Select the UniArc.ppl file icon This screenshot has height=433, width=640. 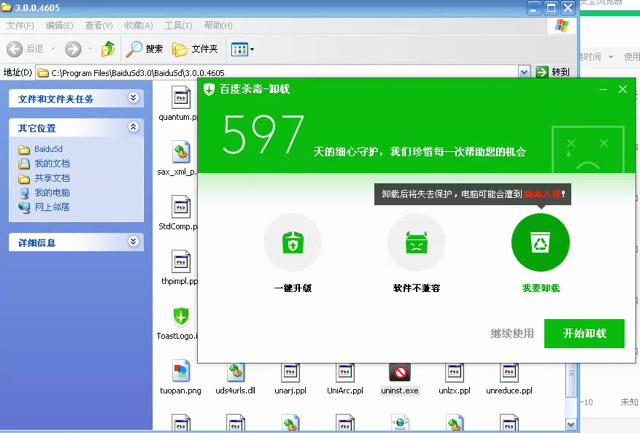point(345,371)
